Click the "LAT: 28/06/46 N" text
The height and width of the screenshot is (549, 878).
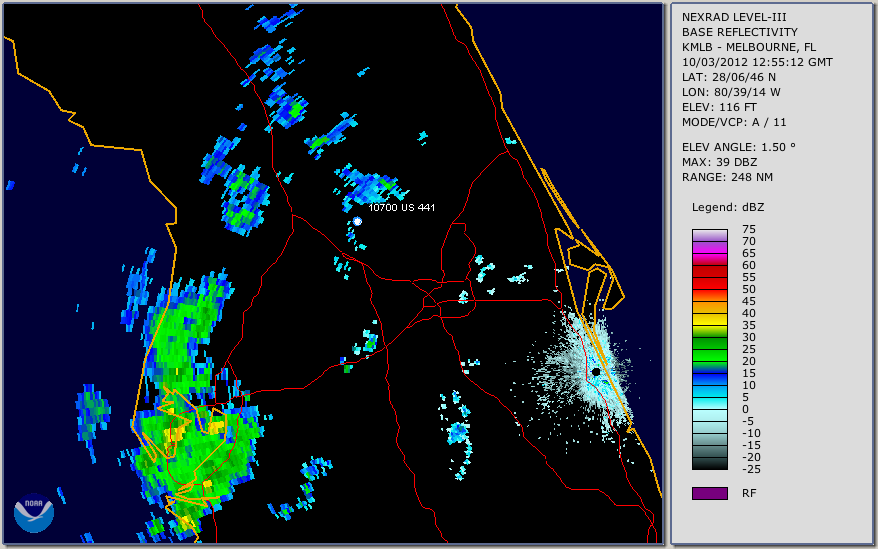coord(728,77)
